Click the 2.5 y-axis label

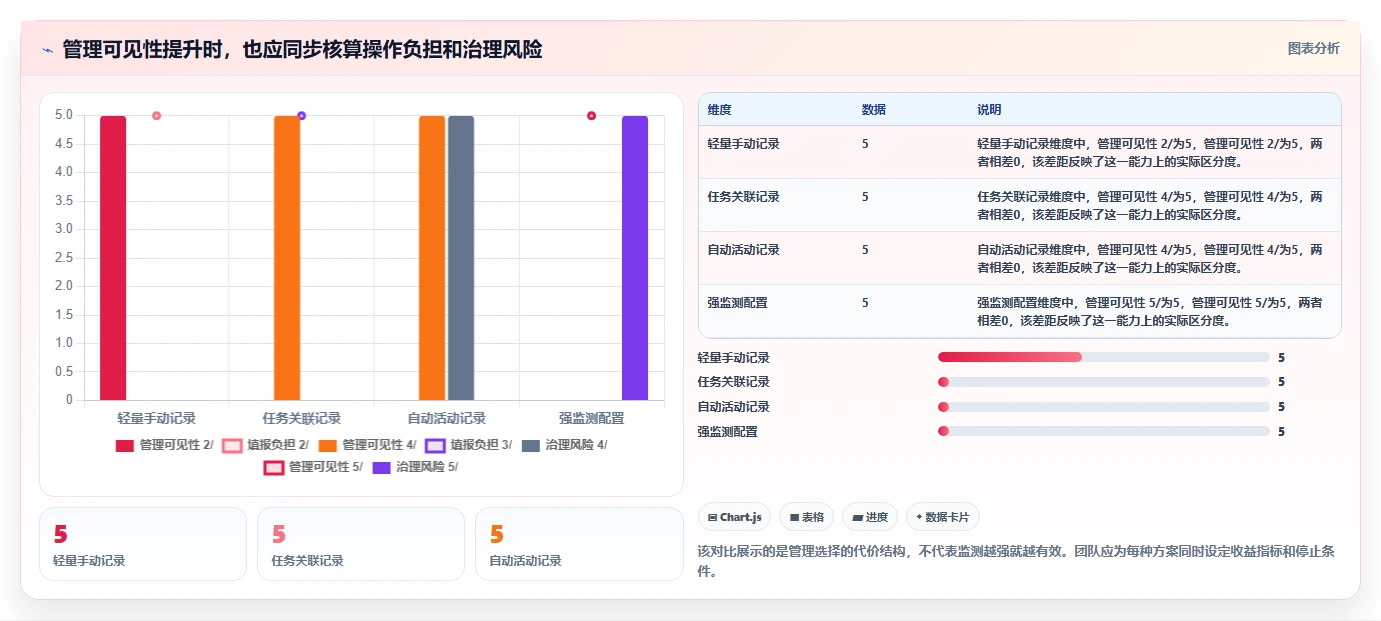pos(64,258)
